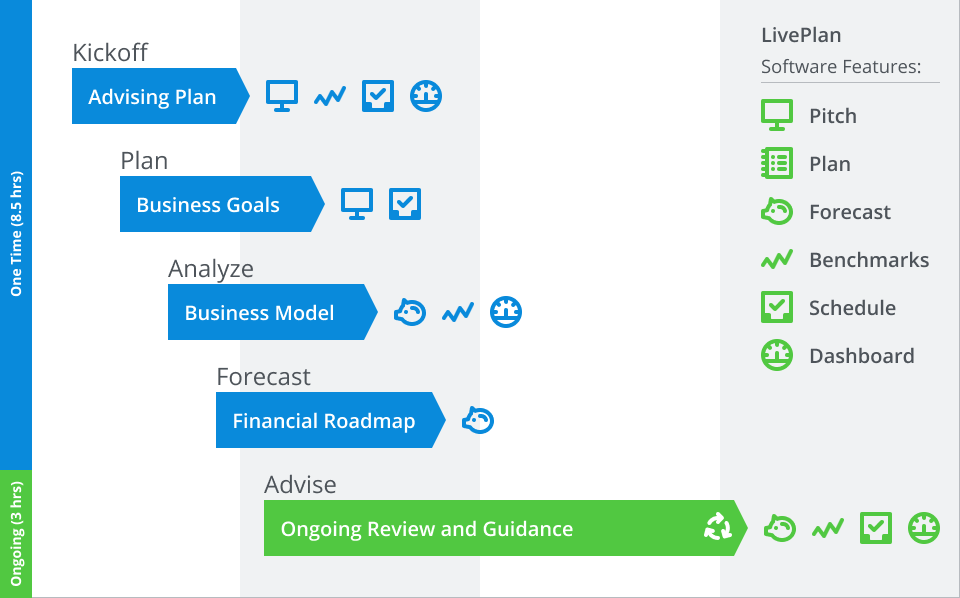Click the blue benchmarks icon beside Advising Plan
960x598 pixels.
tap(330, 97)
